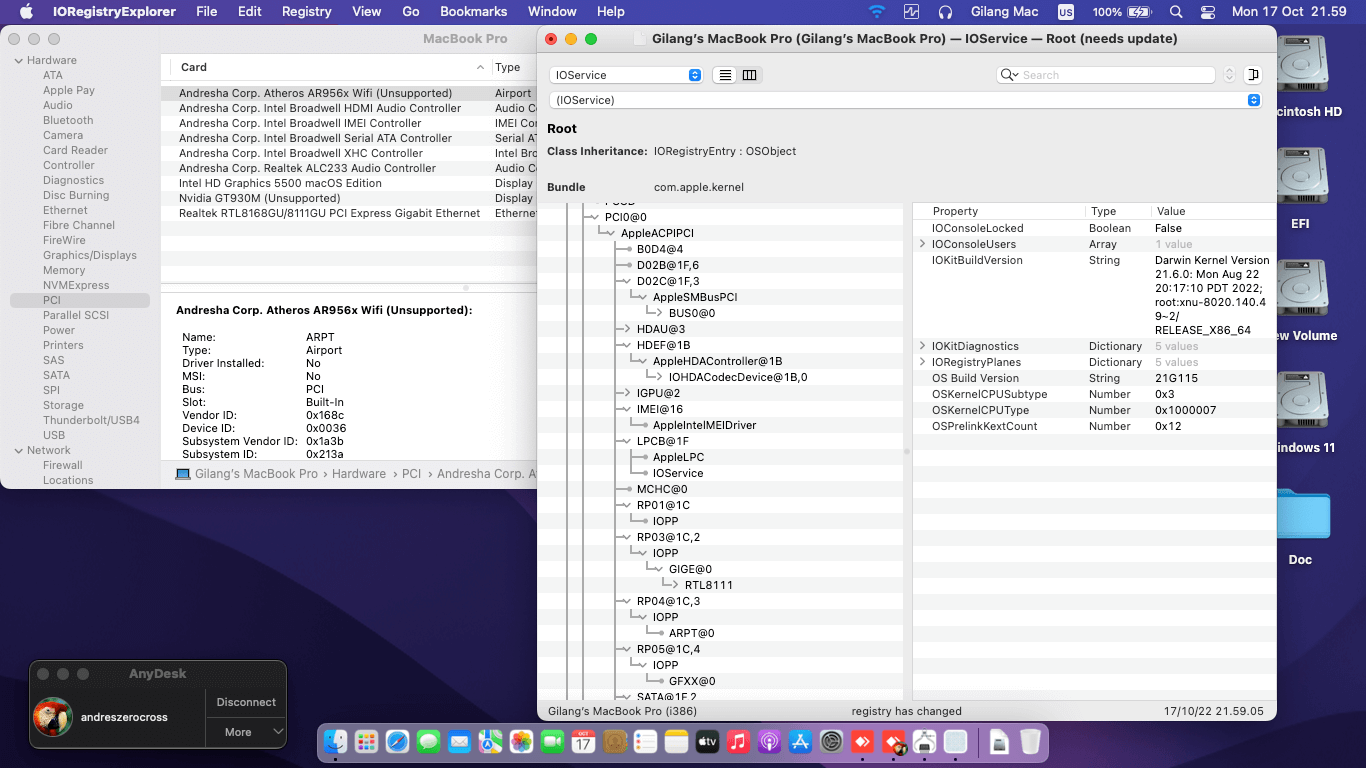Switch to column browser view icon
1366x768 pixels.
pos(749,75)
